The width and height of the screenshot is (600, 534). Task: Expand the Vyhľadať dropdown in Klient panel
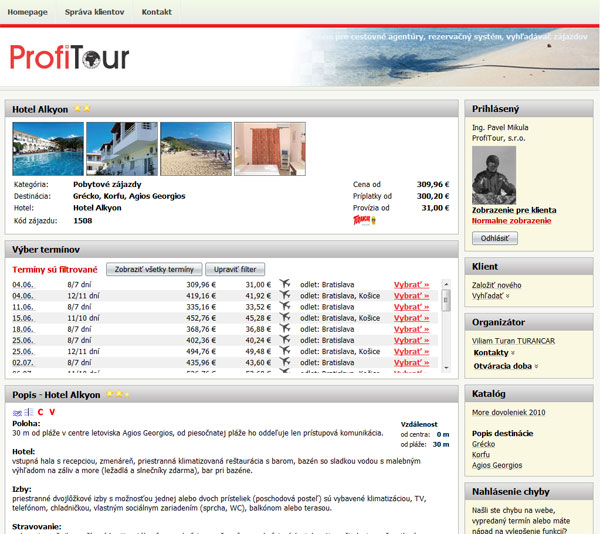point(491,296)
